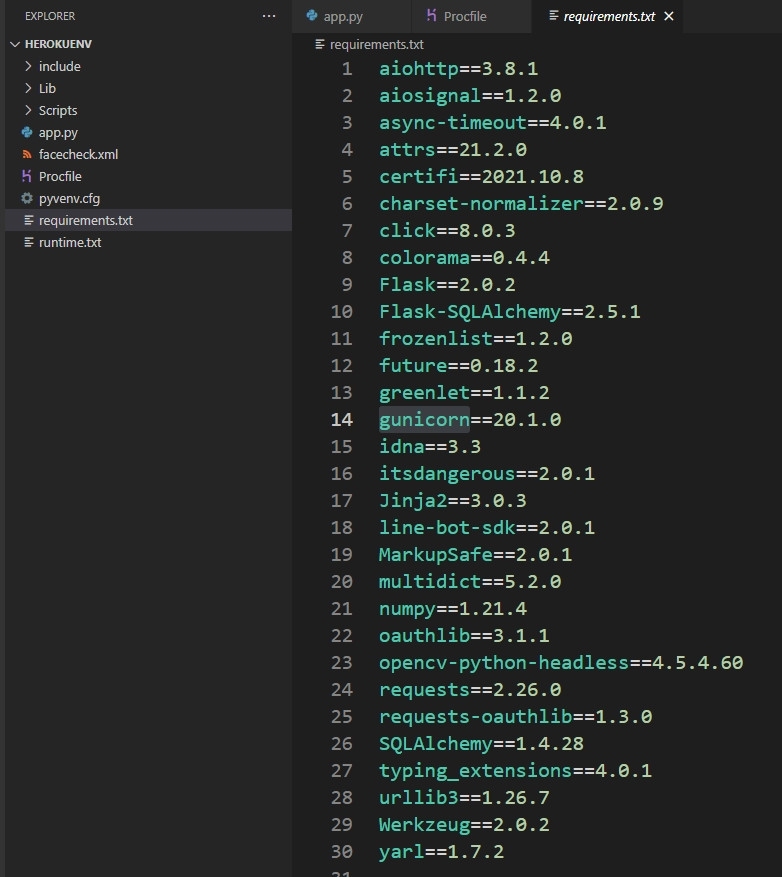
Task: Switch to the app.py editor tab
Action: coord(351,16)
